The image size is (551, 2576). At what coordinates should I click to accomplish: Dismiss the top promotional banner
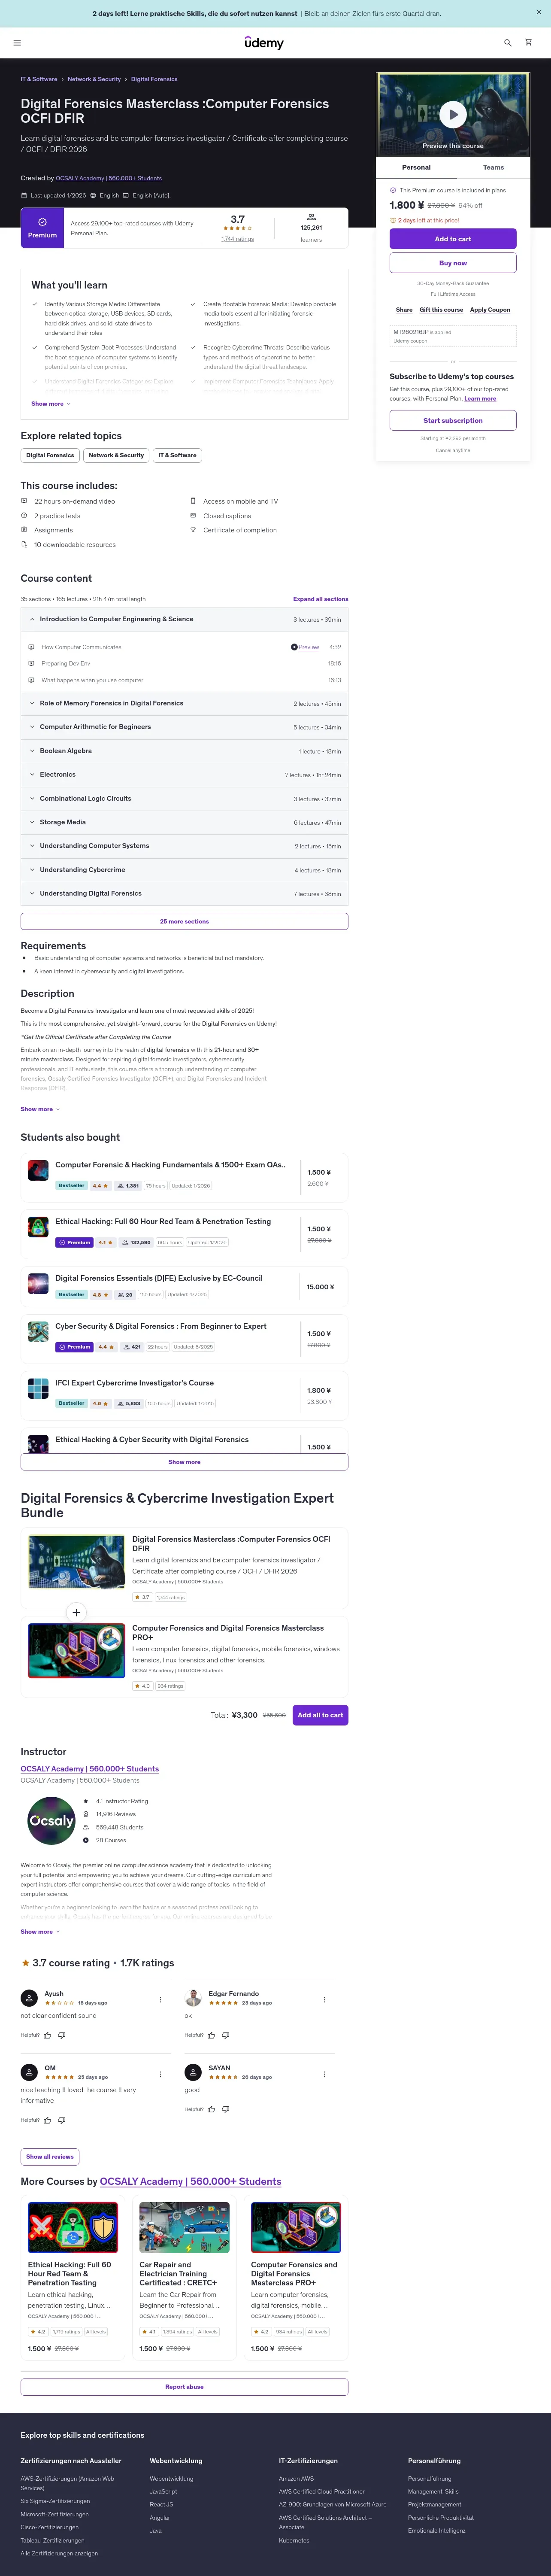pos(539,13)
